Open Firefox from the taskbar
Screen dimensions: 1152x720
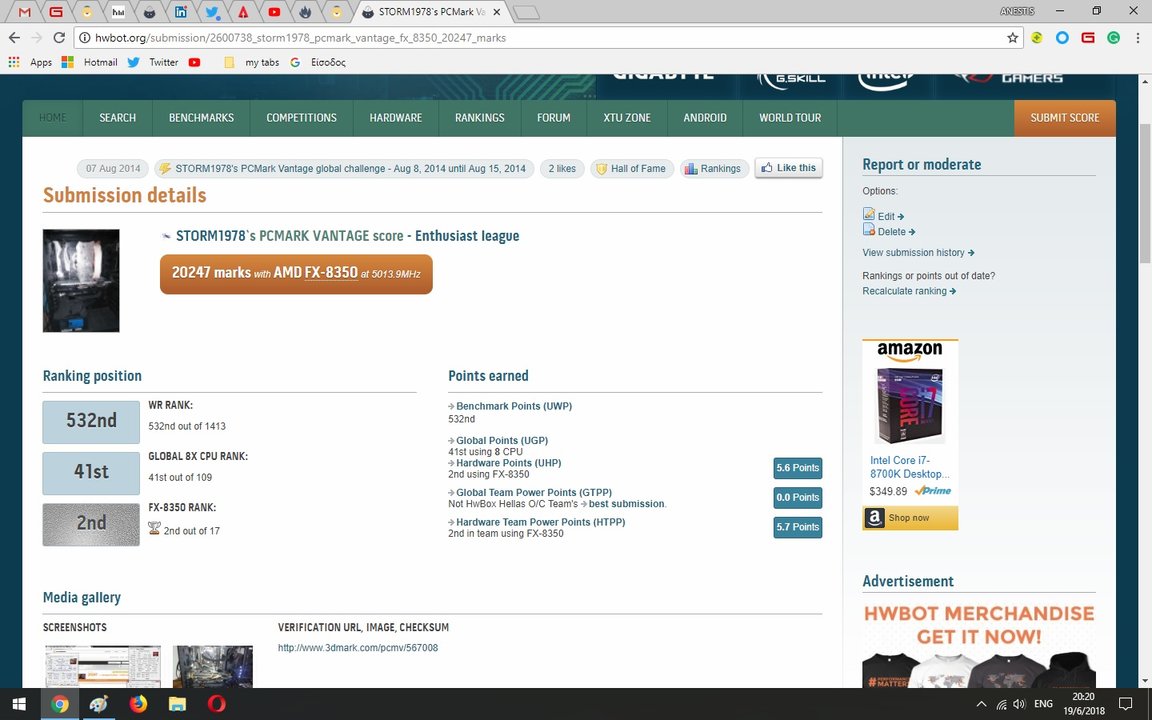tap(138, 704)
